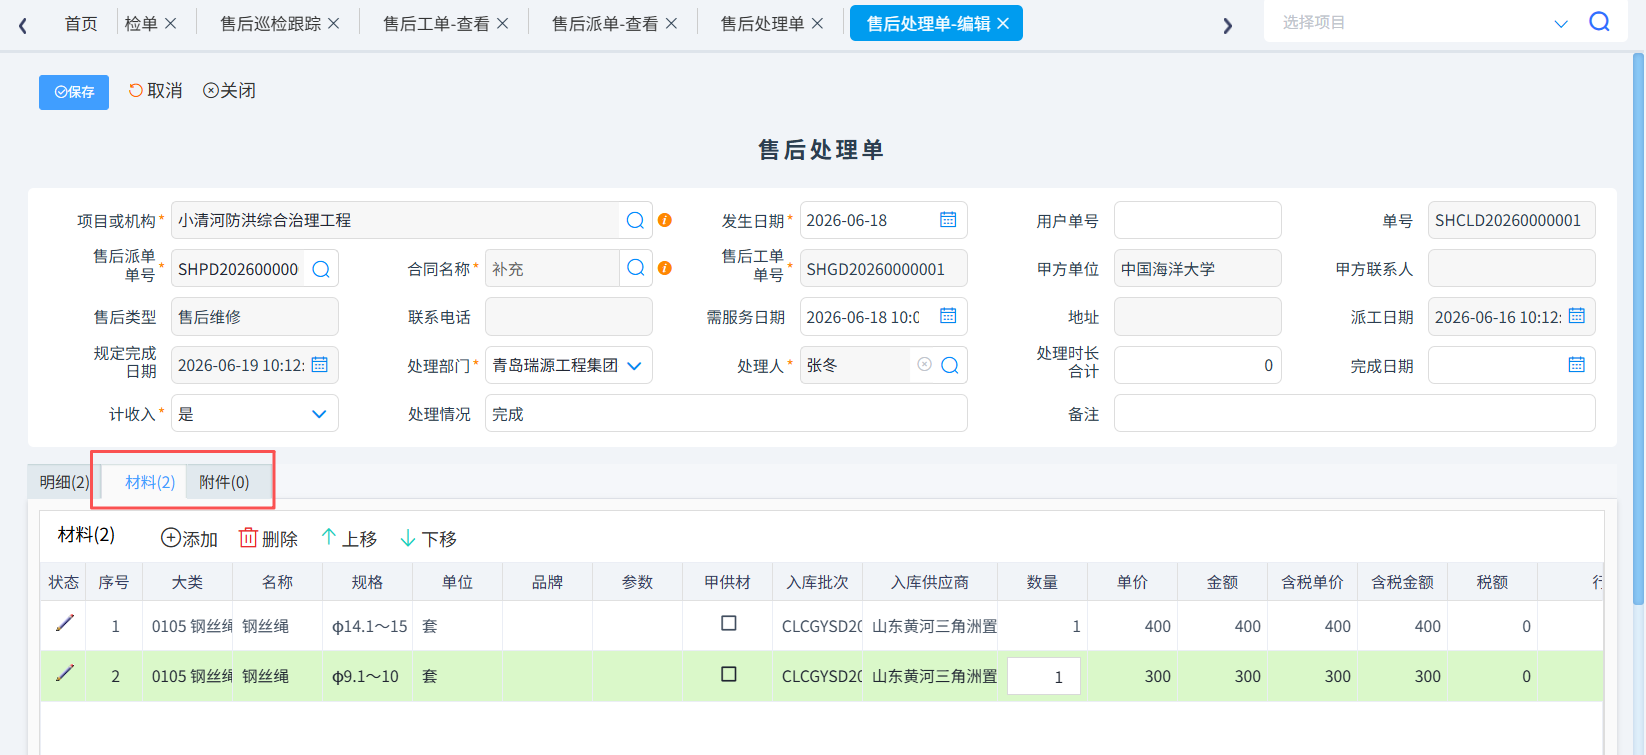Screen dimensions: 1646x755
Task: Search 售后派单单号 with magnifier icon
Action: pos(321,269)
